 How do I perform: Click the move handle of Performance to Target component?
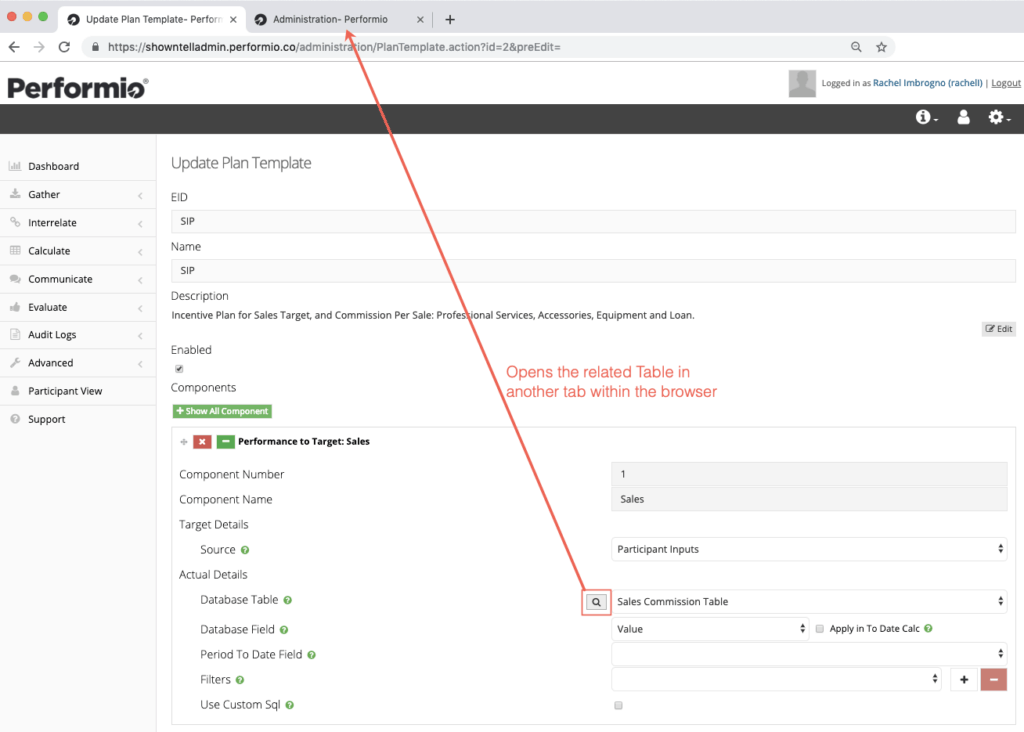point(184,442)
